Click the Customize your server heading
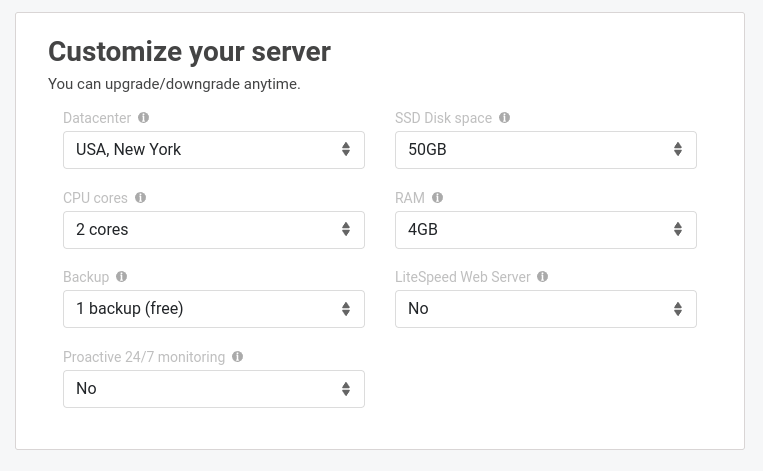Screen dimensions: 763x471 pos(189,52)
